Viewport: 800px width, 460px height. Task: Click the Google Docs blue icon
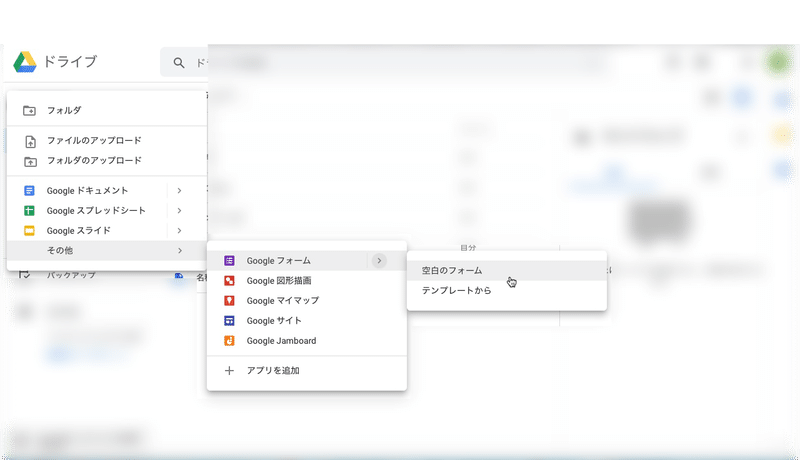[30, 191]
